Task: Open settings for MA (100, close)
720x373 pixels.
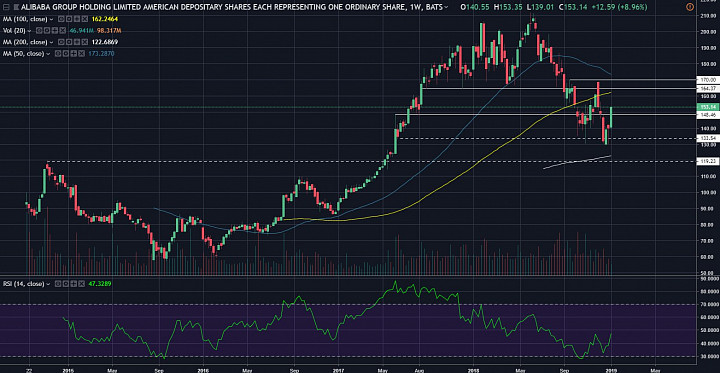Action: (69, 19)
